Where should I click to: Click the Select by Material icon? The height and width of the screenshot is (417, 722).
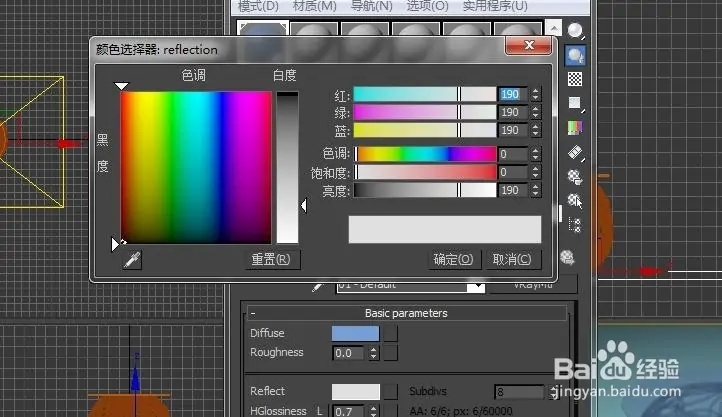pyautogui.click(x=575, y=201)
